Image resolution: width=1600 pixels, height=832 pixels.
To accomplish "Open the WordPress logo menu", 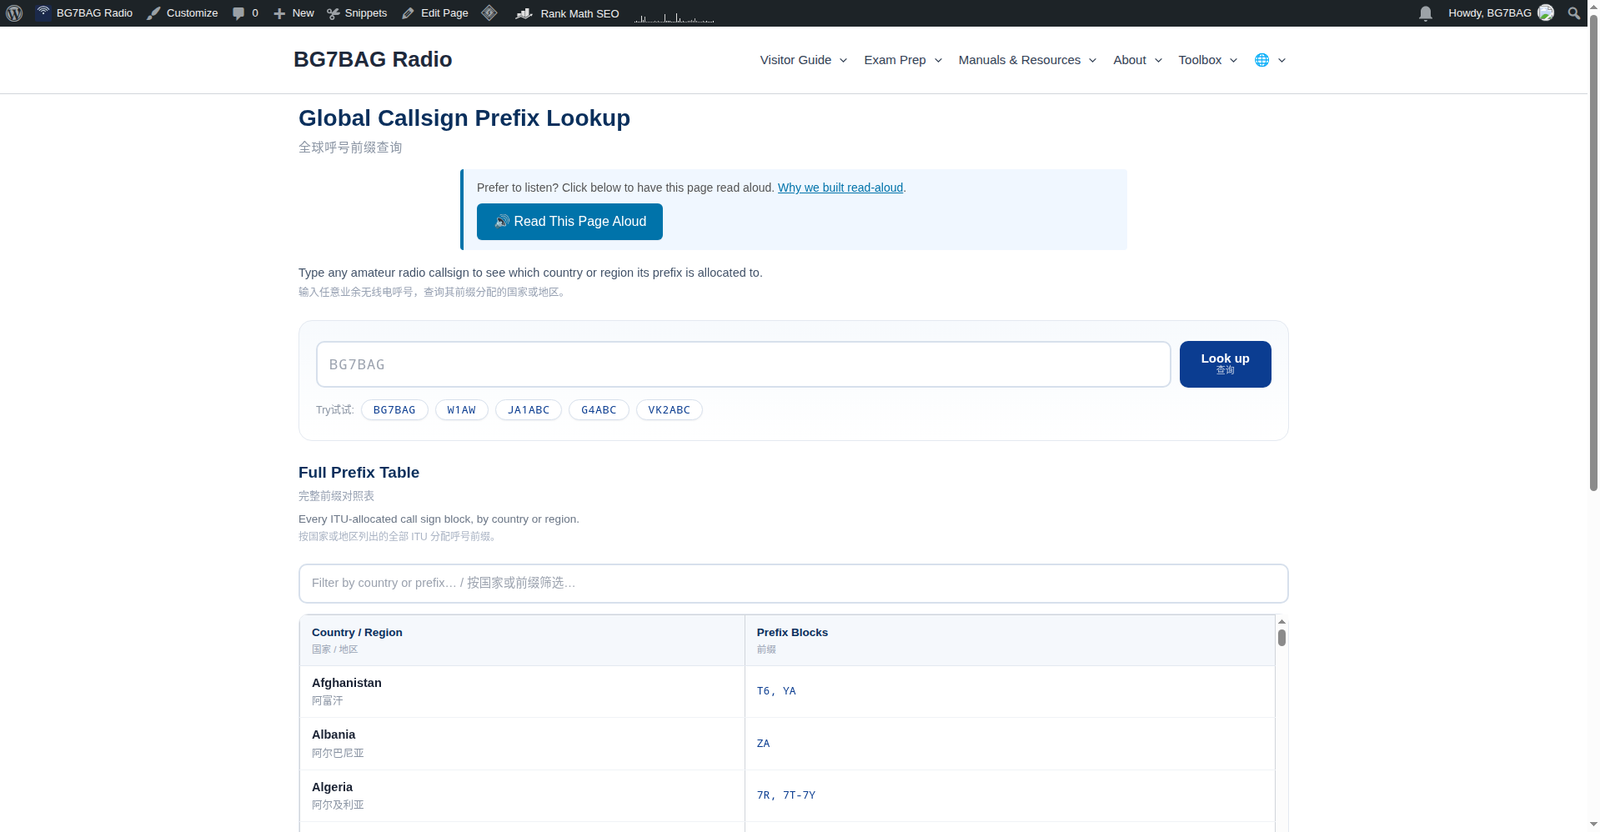I will pos(14,13).
